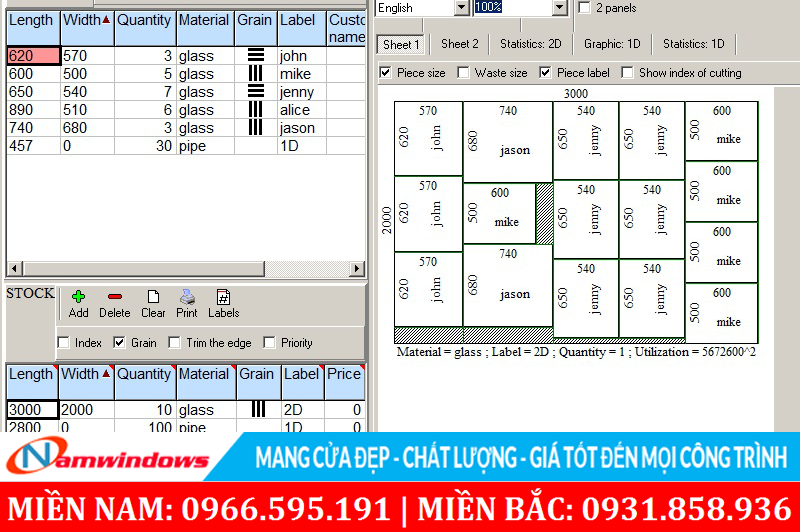
Task: Click right arrow of pieces horizontal scrollbar
Action: pos(357,268)
